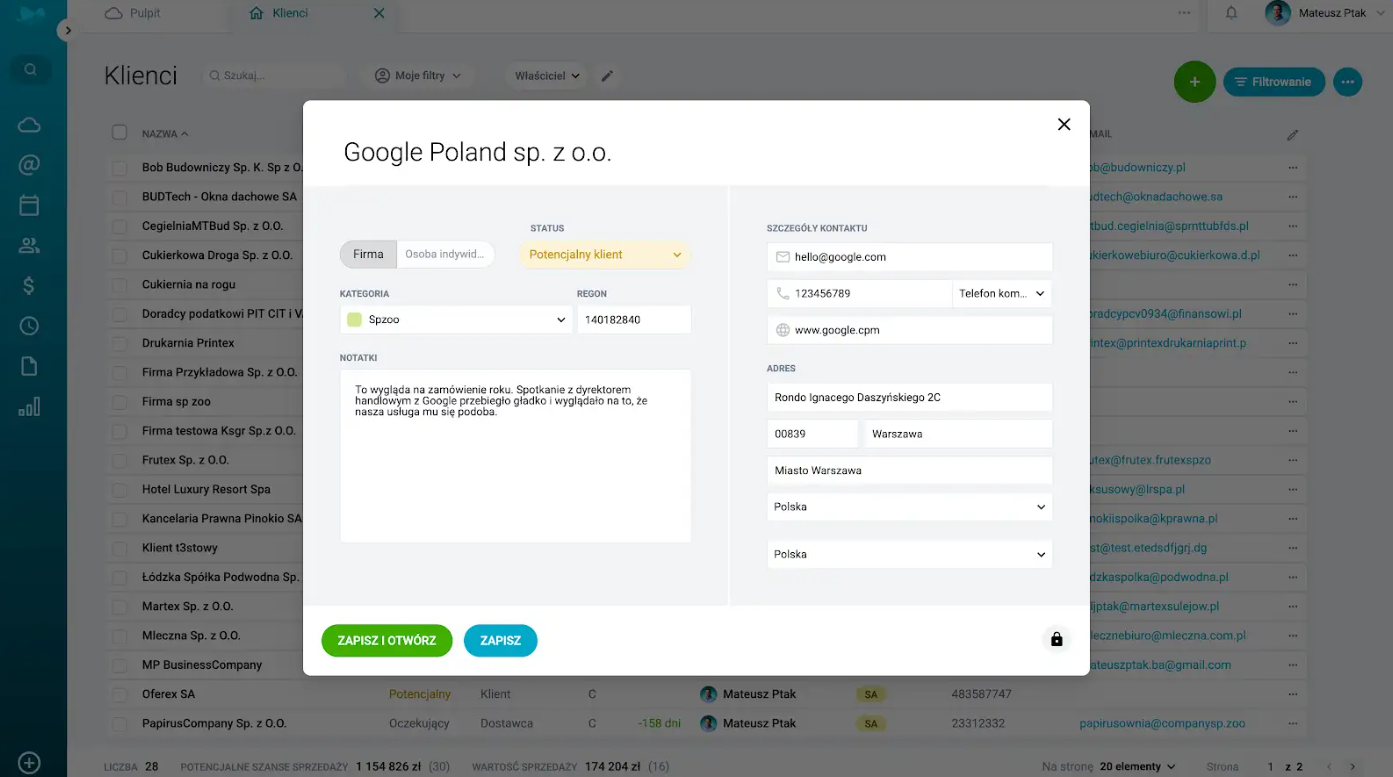1393x777 pixels.
Task: Click the www.google.cpm website field
Action: pos(909,330)
